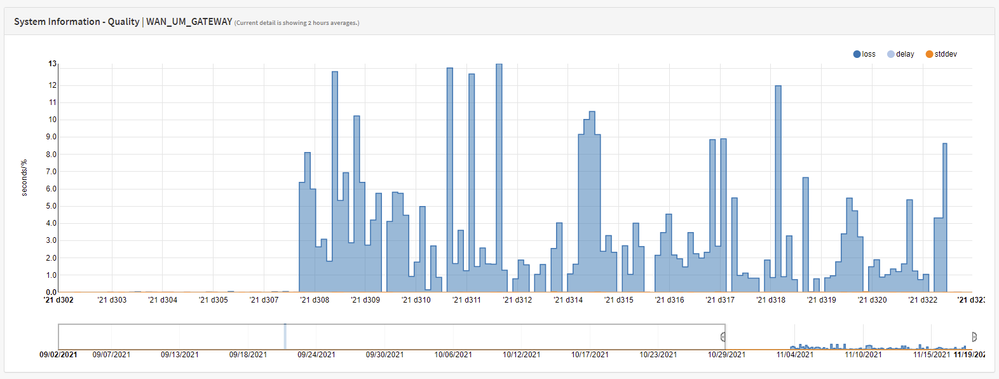The width and height of the screenshot is (999, 379).
Task: Click the 0.0 value on the y-axis
Action: [52, 292]
